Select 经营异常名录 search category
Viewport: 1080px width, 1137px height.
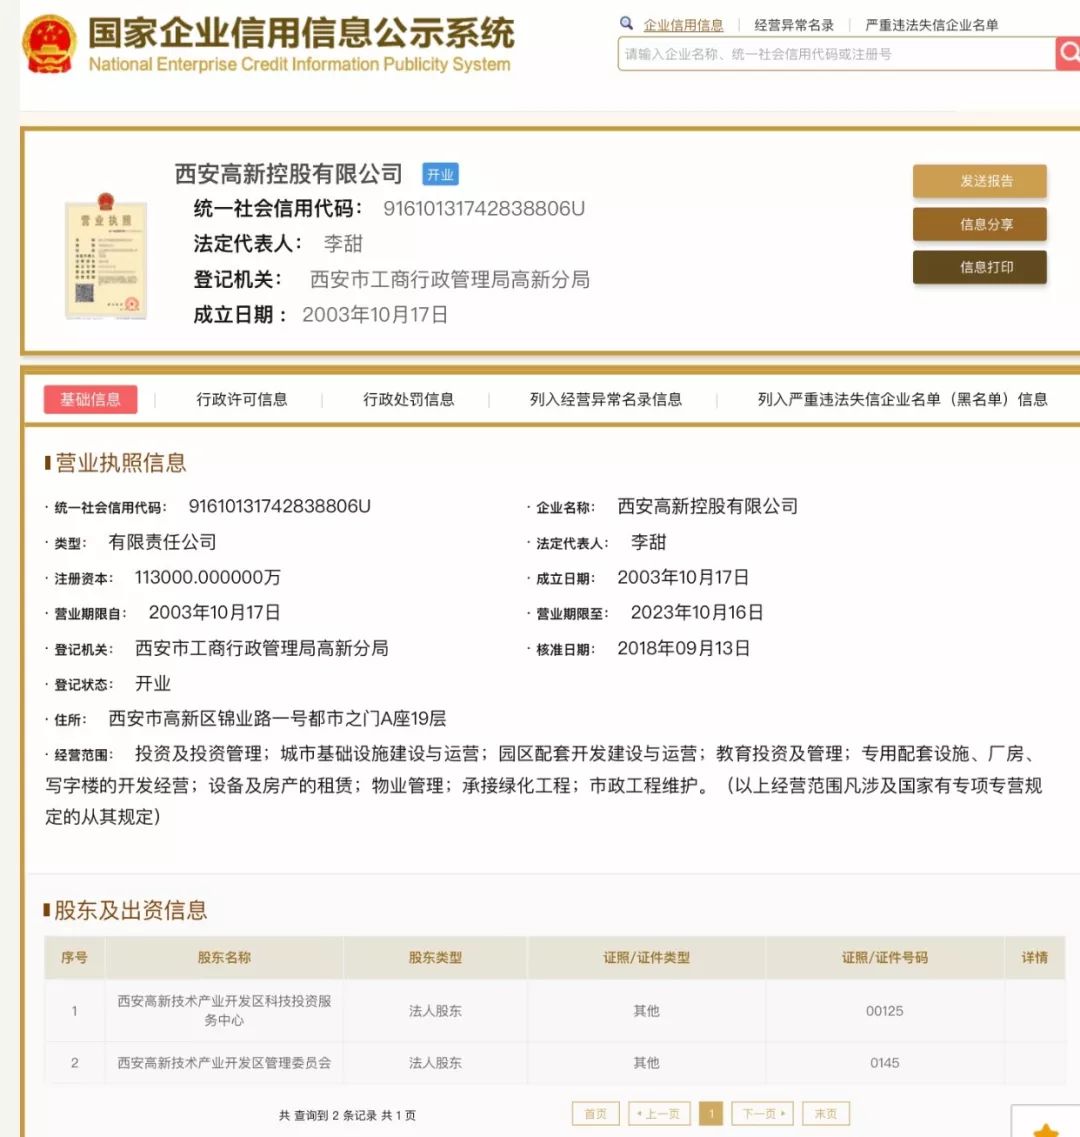794,25
